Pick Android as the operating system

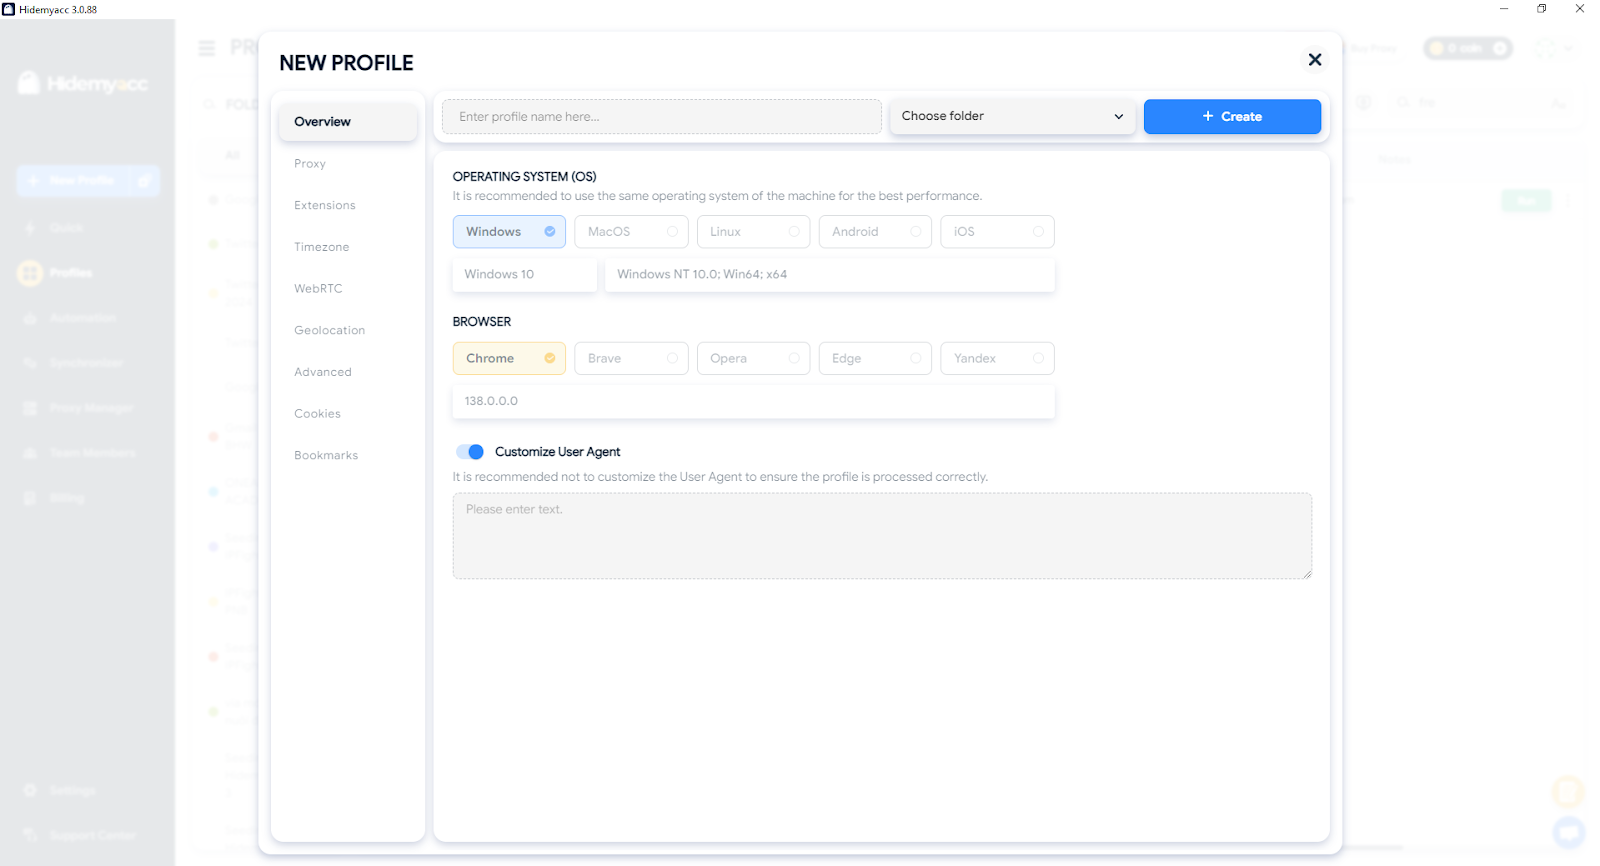875,232
